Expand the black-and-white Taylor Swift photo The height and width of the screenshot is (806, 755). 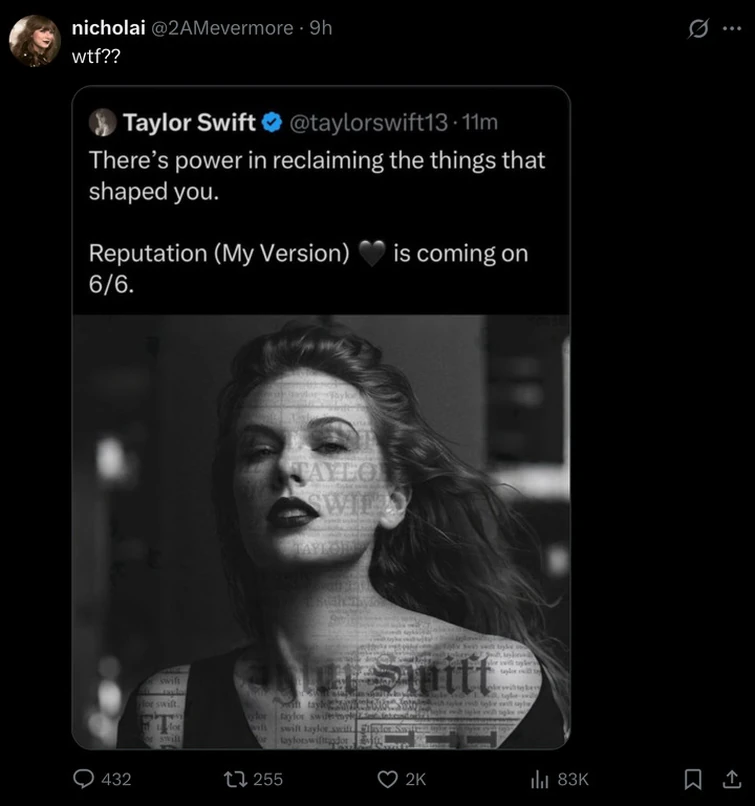point(320,530)
